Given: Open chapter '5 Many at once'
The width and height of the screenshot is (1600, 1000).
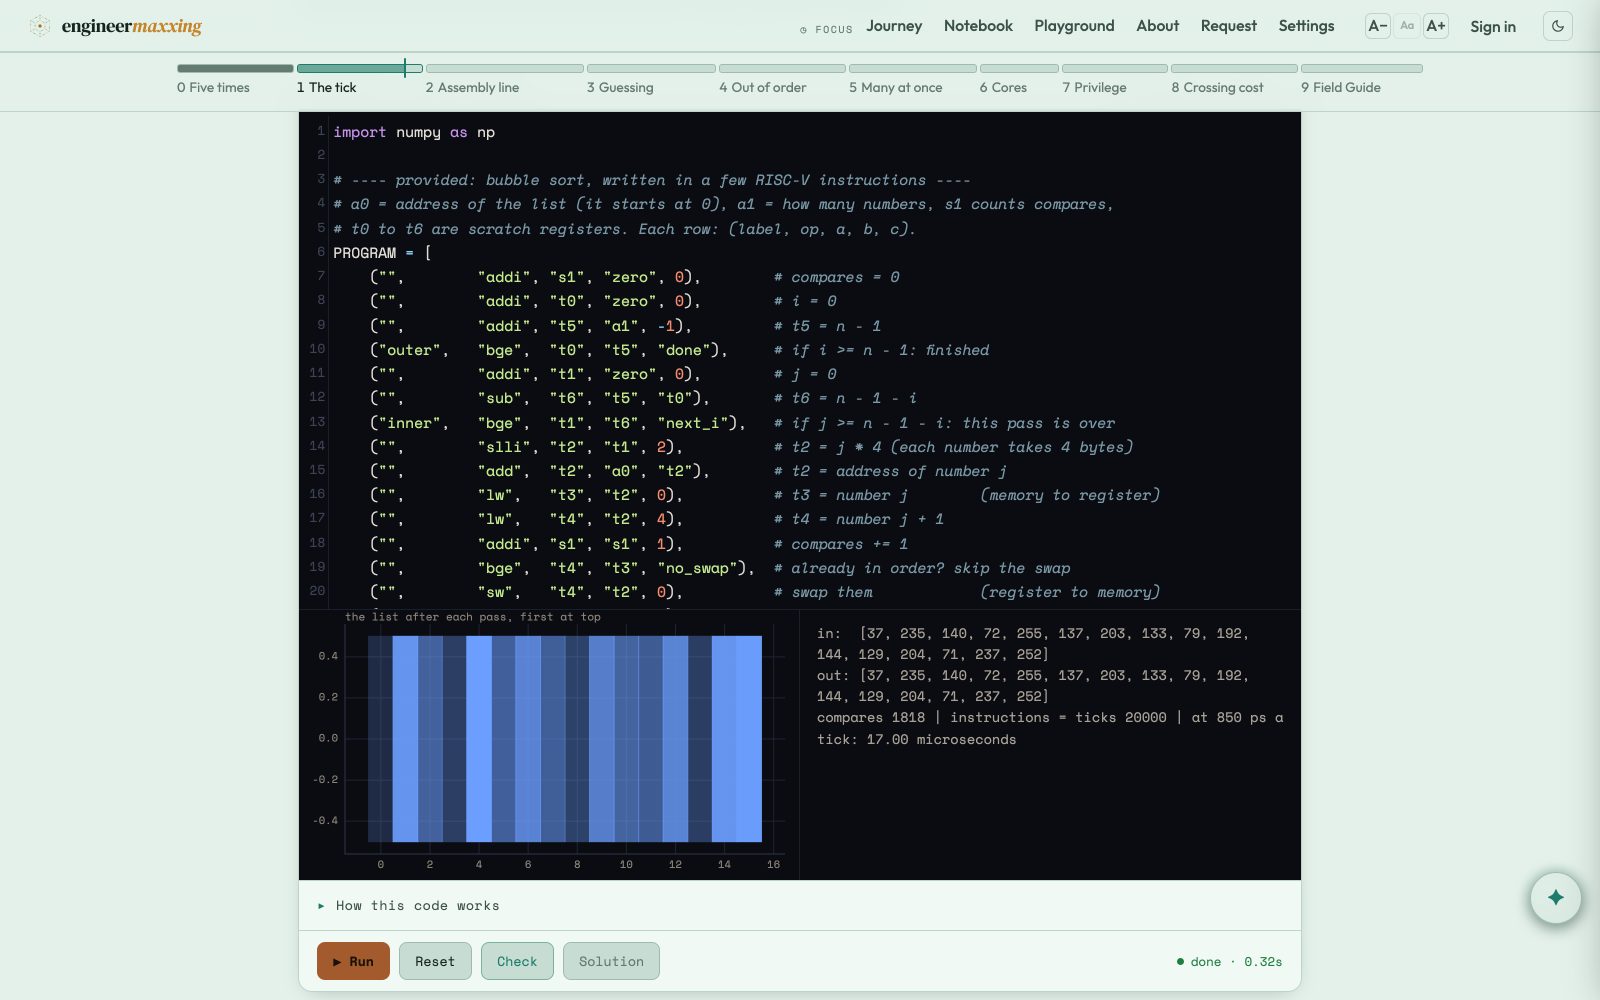Looking at the screenshot, I should pos(895,88).
